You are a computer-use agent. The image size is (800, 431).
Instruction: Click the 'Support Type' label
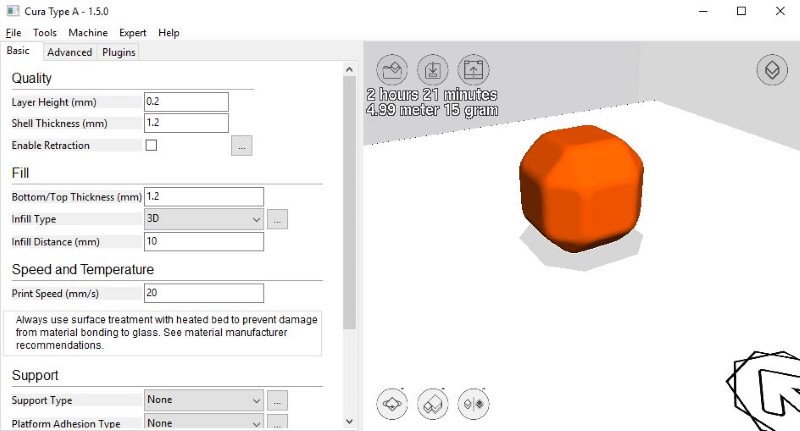pos(42,400)
